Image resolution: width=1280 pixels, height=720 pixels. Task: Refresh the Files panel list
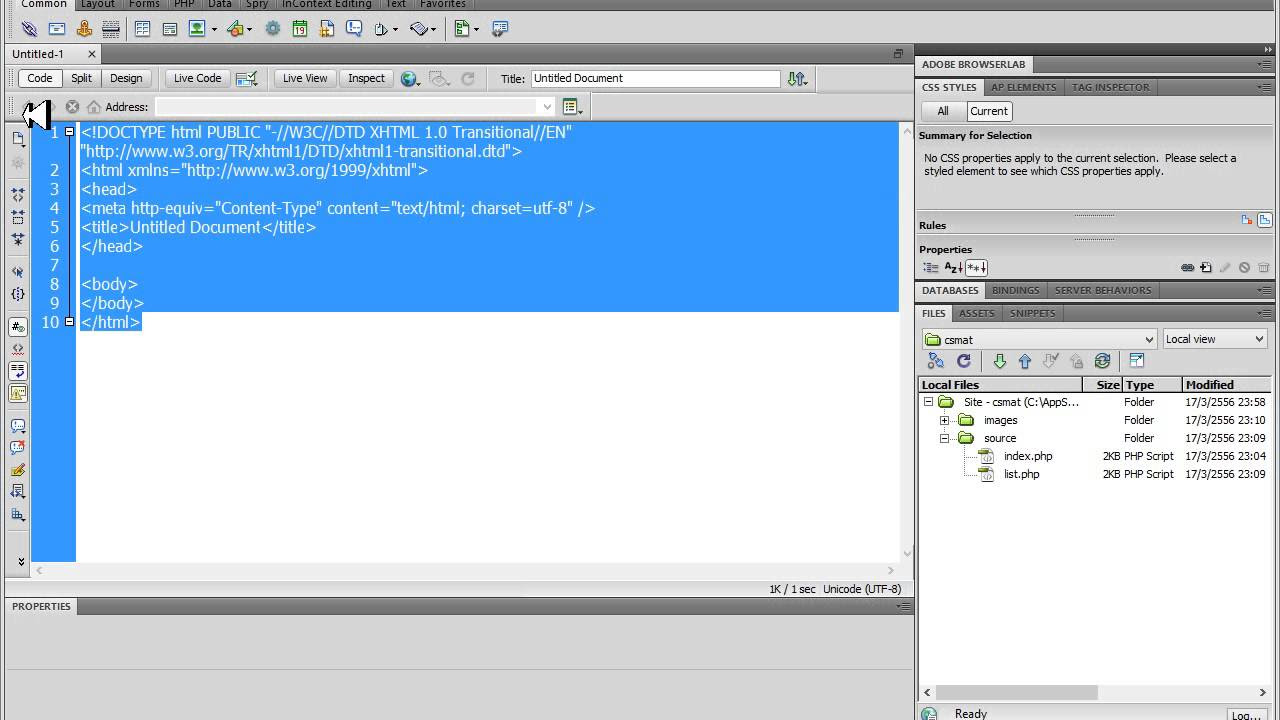[964, 361]
